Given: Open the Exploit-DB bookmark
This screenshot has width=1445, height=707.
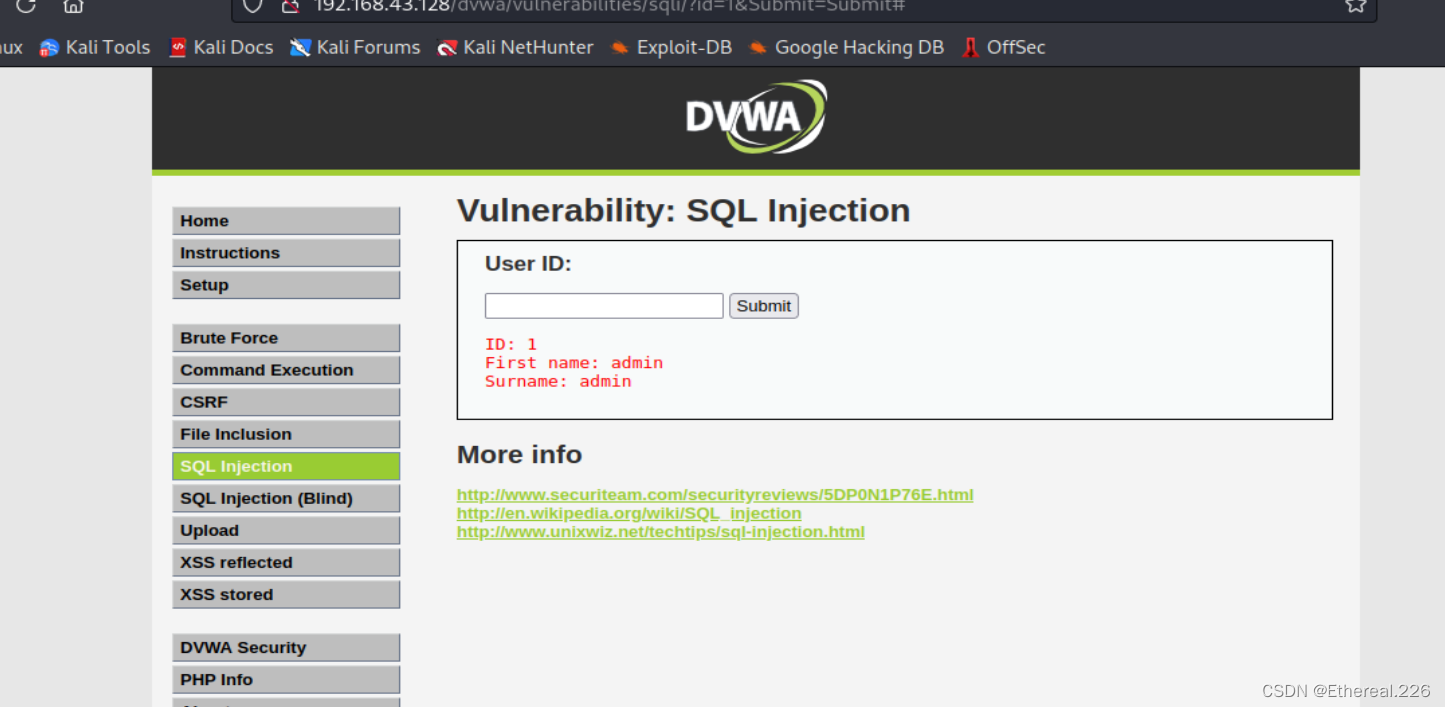Looking at the screenshot, I should pyautogui.click(x=671, y=47).
